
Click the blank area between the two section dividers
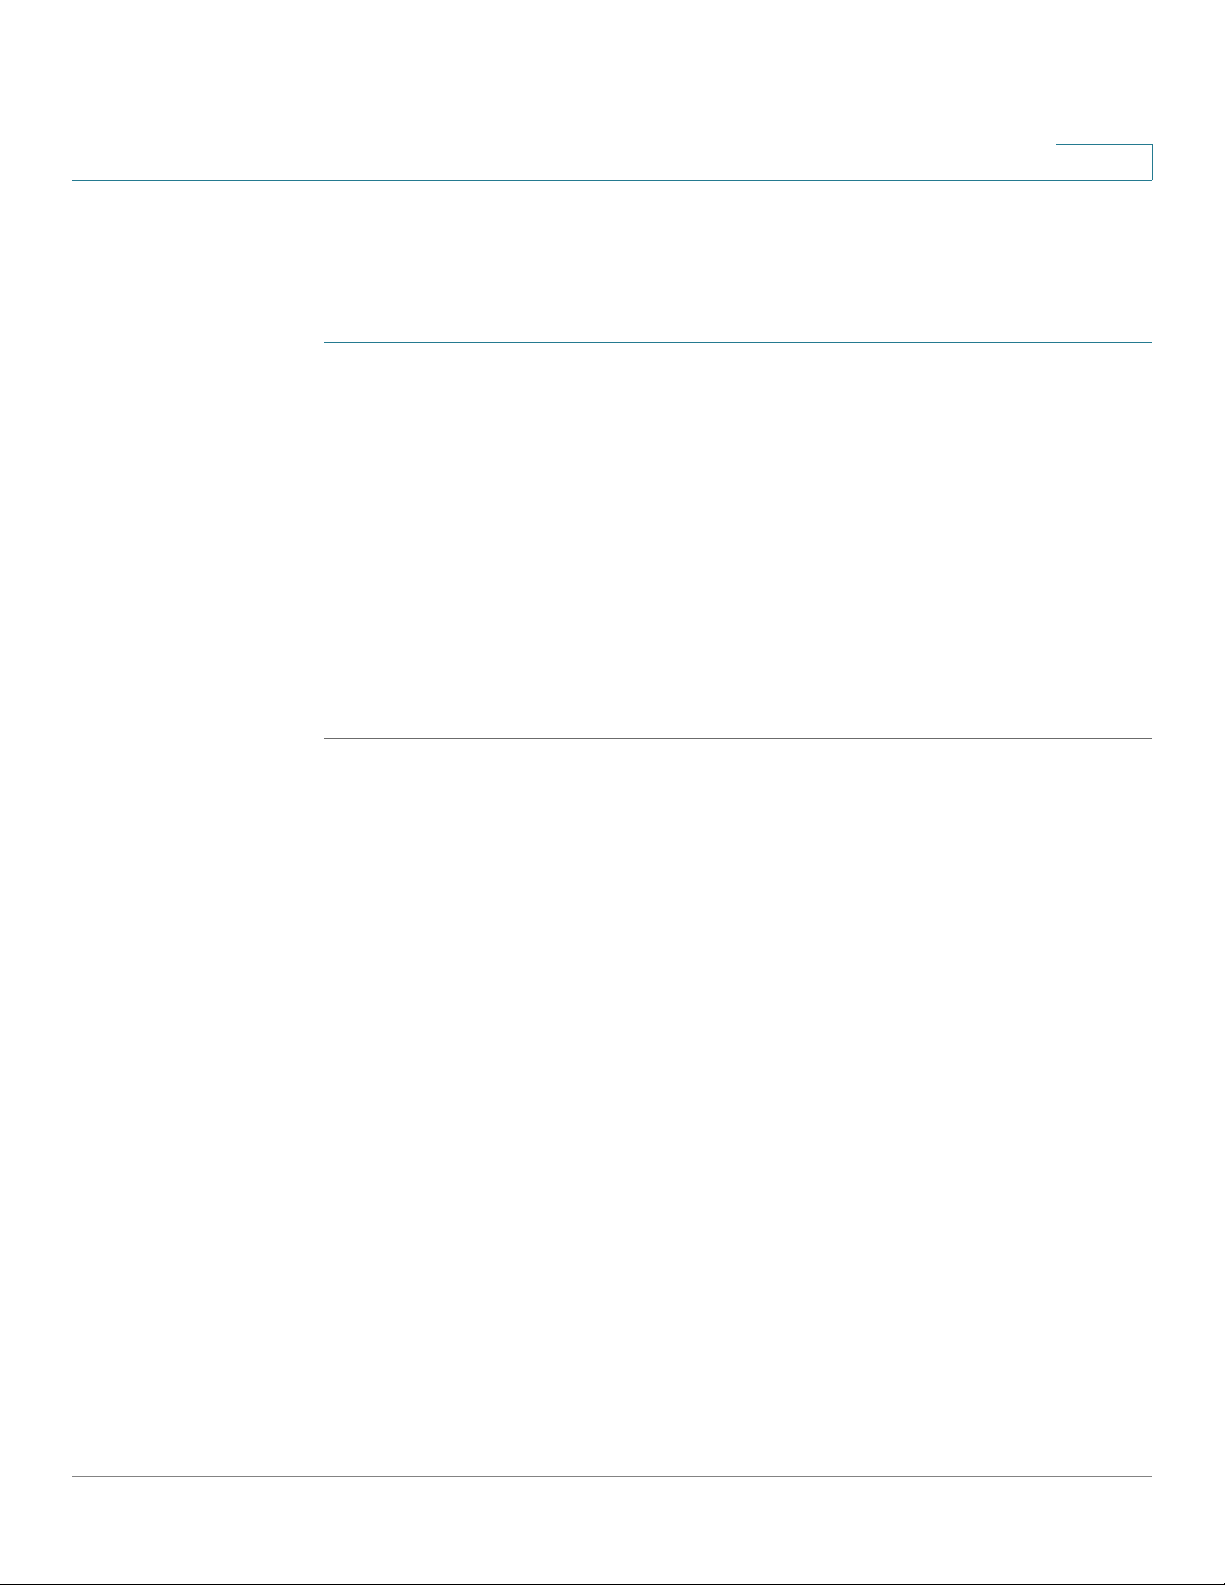[737, 541]
